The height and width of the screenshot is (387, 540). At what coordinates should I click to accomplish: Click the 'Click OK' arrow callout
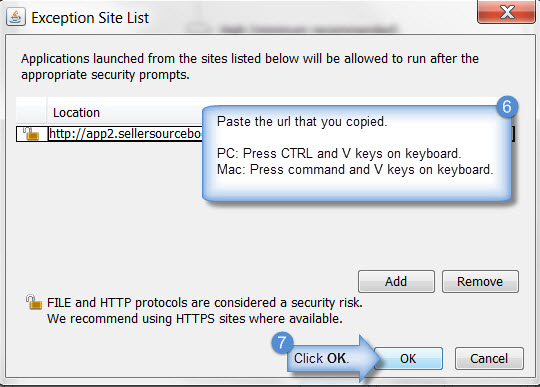(332, 358)
